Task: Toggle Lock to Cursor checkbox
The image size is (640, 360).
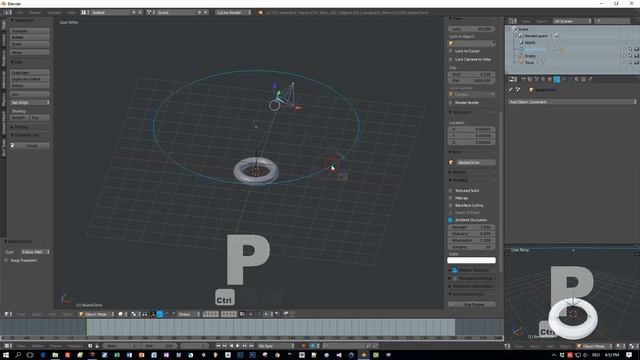Action: (451, 51)
